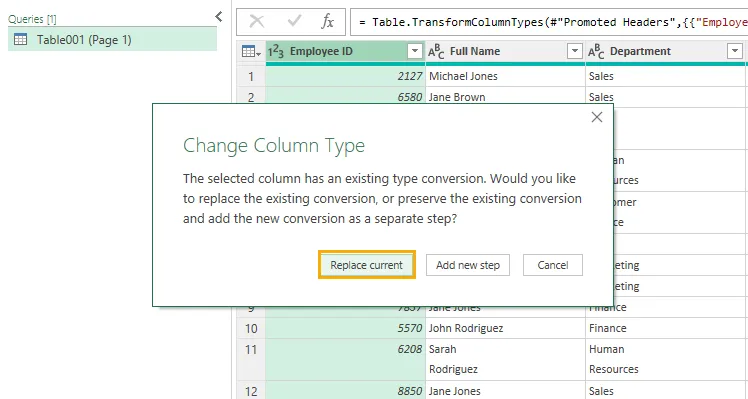Click into the formula bar text
The height and width of the screenshot is (399, 748).
(549, 22)
